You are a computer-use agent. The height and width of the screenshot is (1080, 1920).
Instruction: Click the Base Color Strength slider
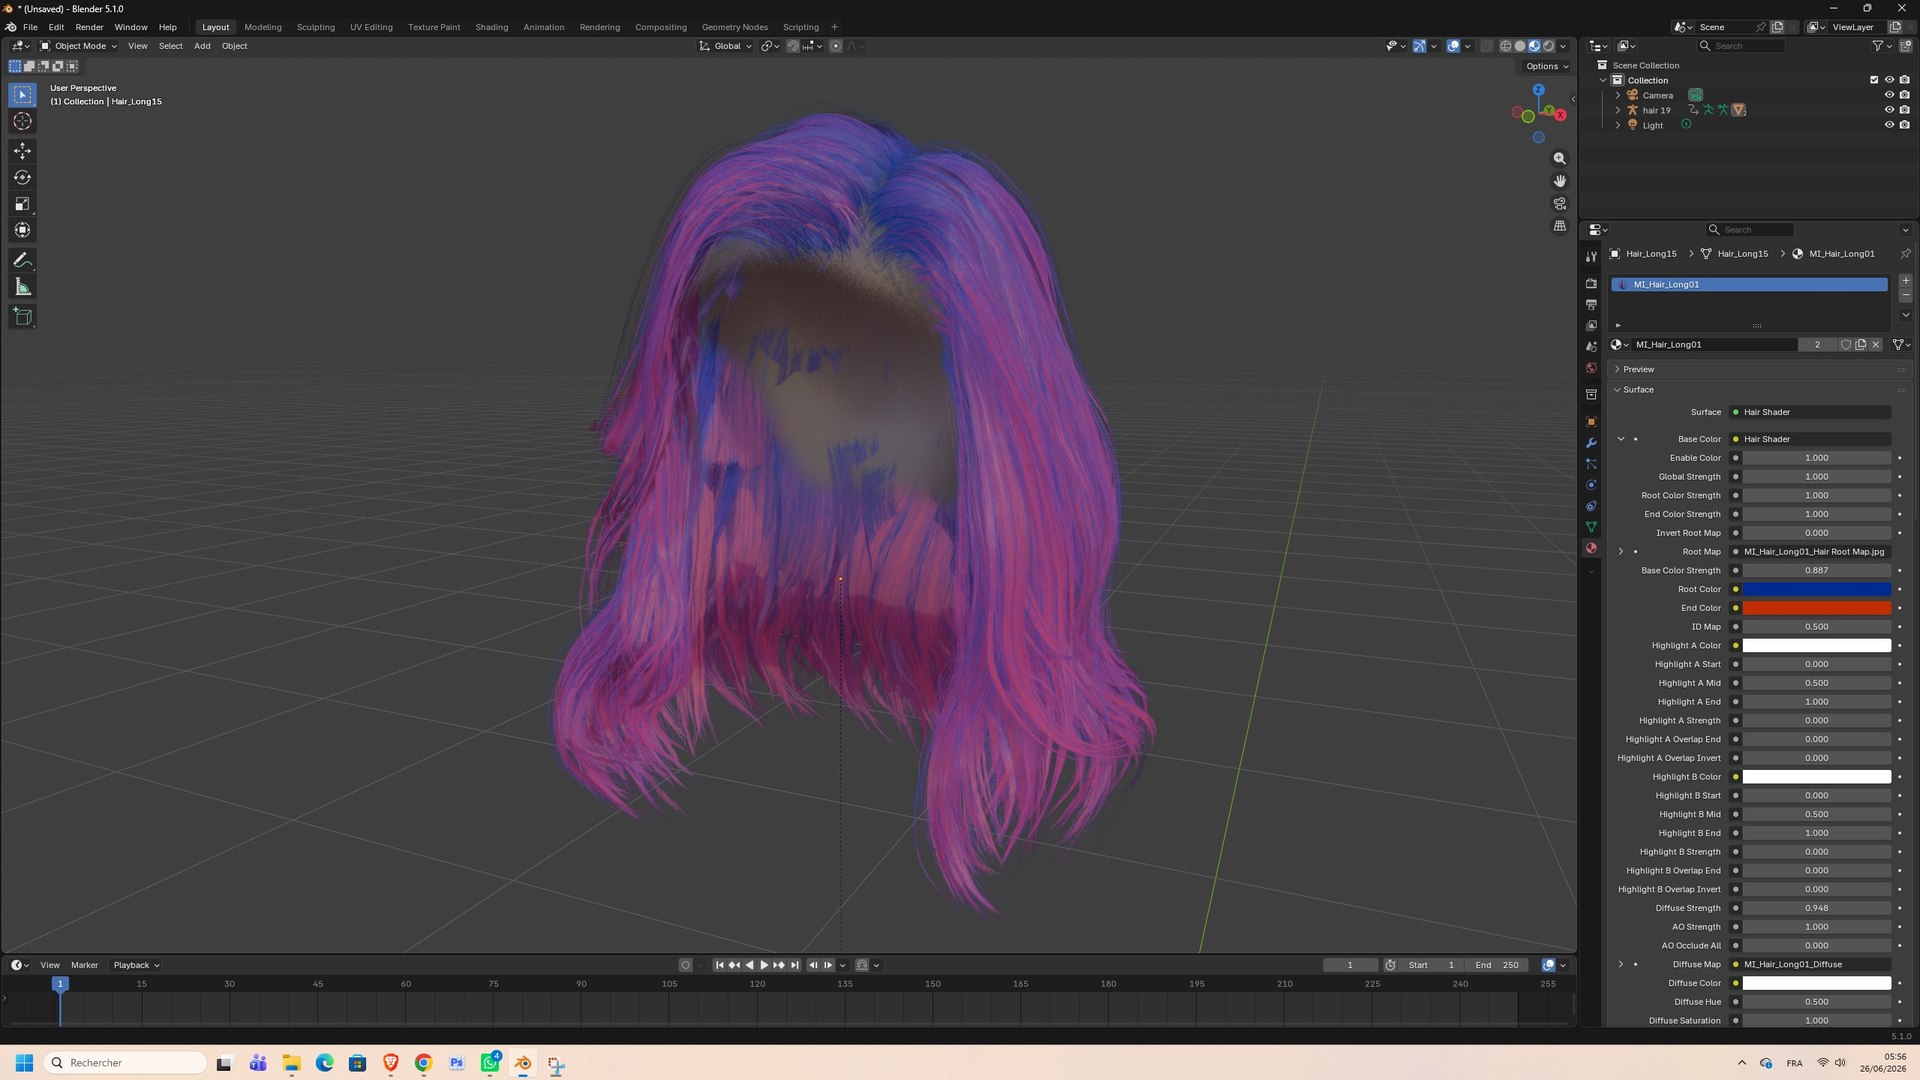point(1817,571)
